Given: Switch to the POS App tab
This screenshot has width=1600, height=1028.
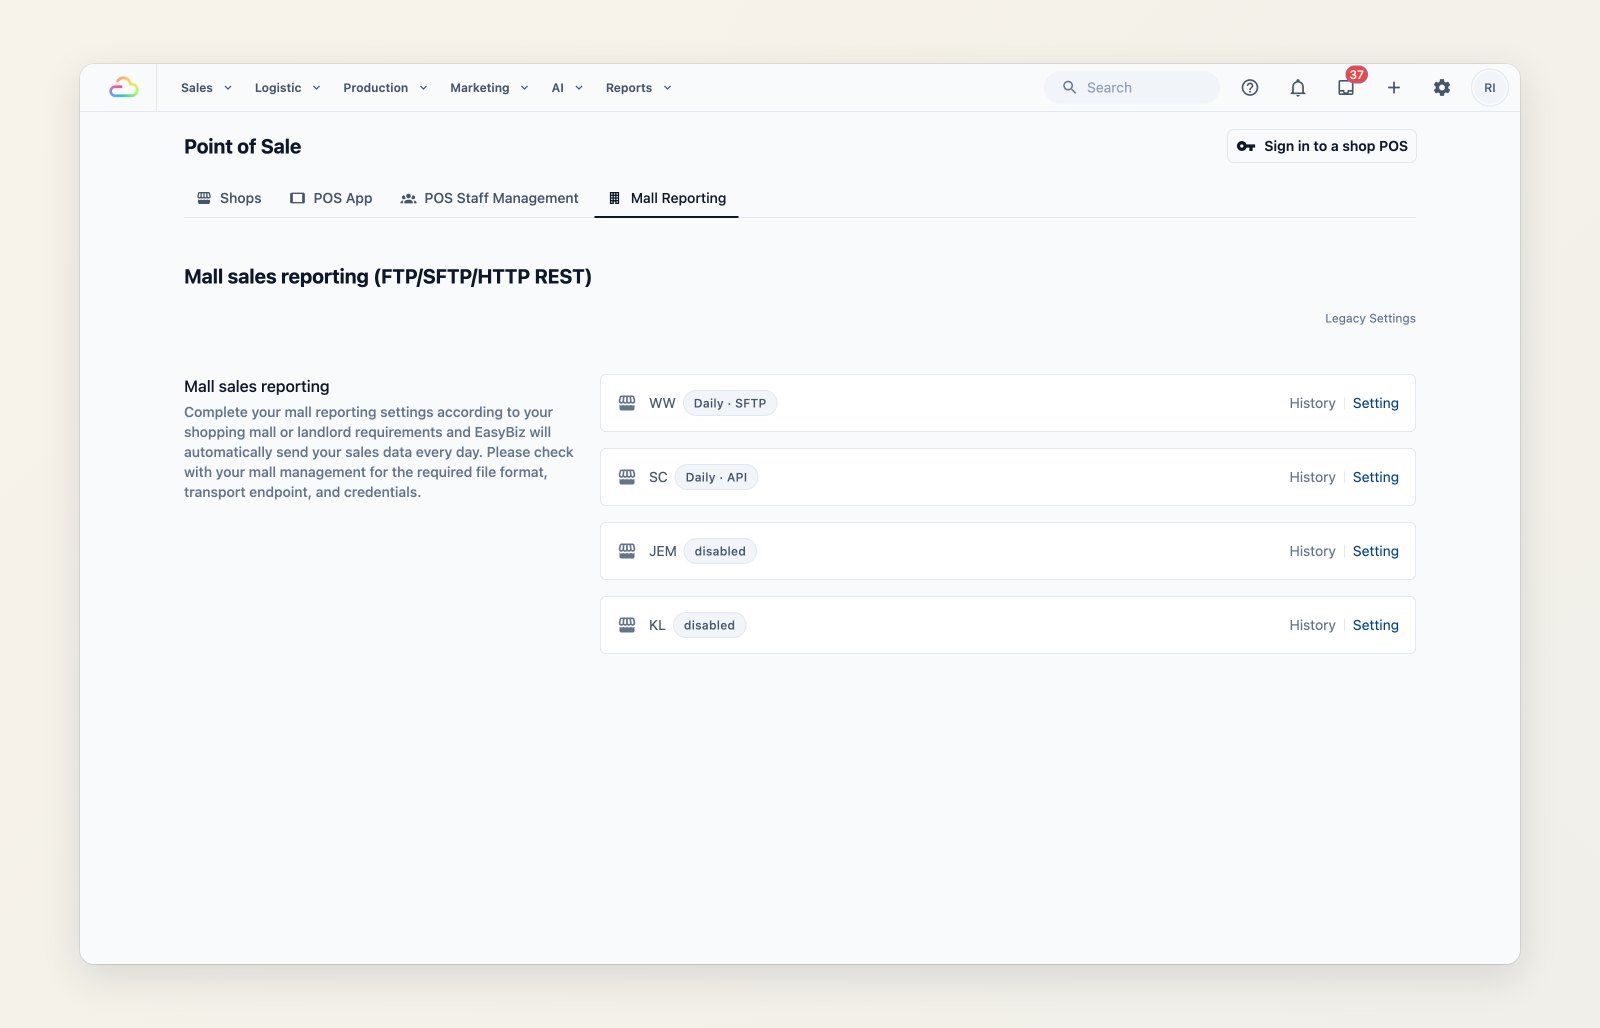Looking at the screenshot, I should [x=331, y=198].
